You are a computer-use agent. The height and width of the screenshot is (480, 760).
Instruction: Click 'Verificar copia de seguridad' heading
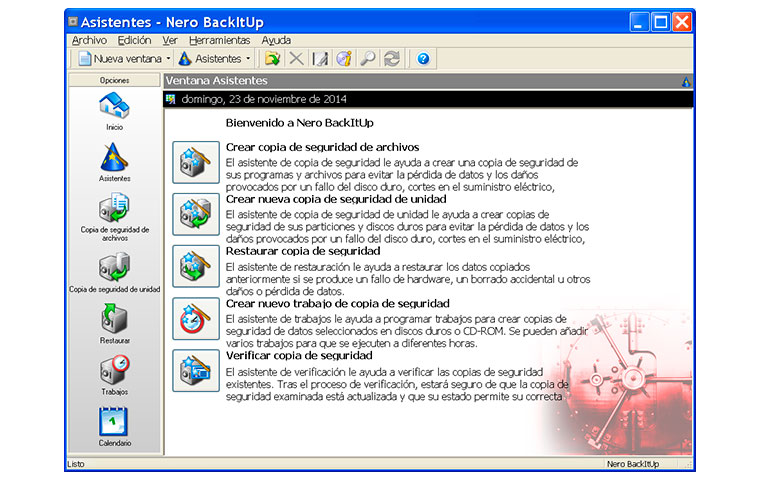[299, 356]
